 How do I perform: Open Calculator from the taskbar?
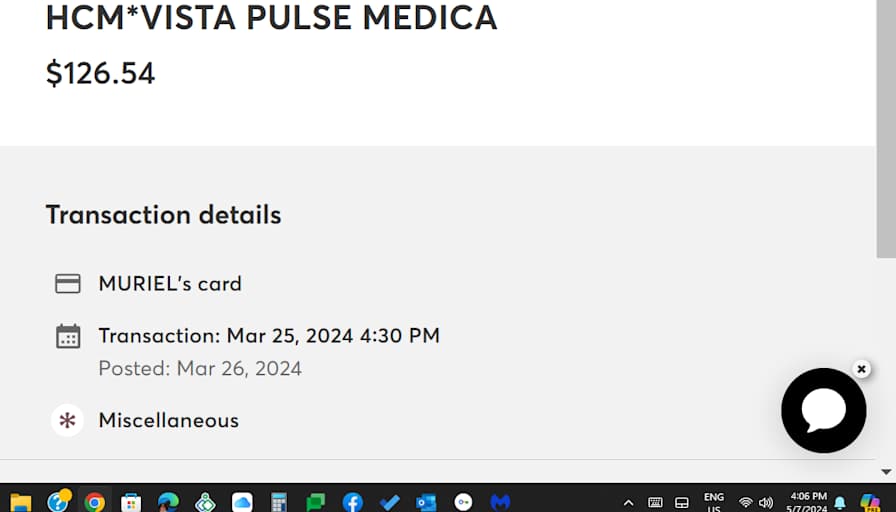(x=279, y=501)
